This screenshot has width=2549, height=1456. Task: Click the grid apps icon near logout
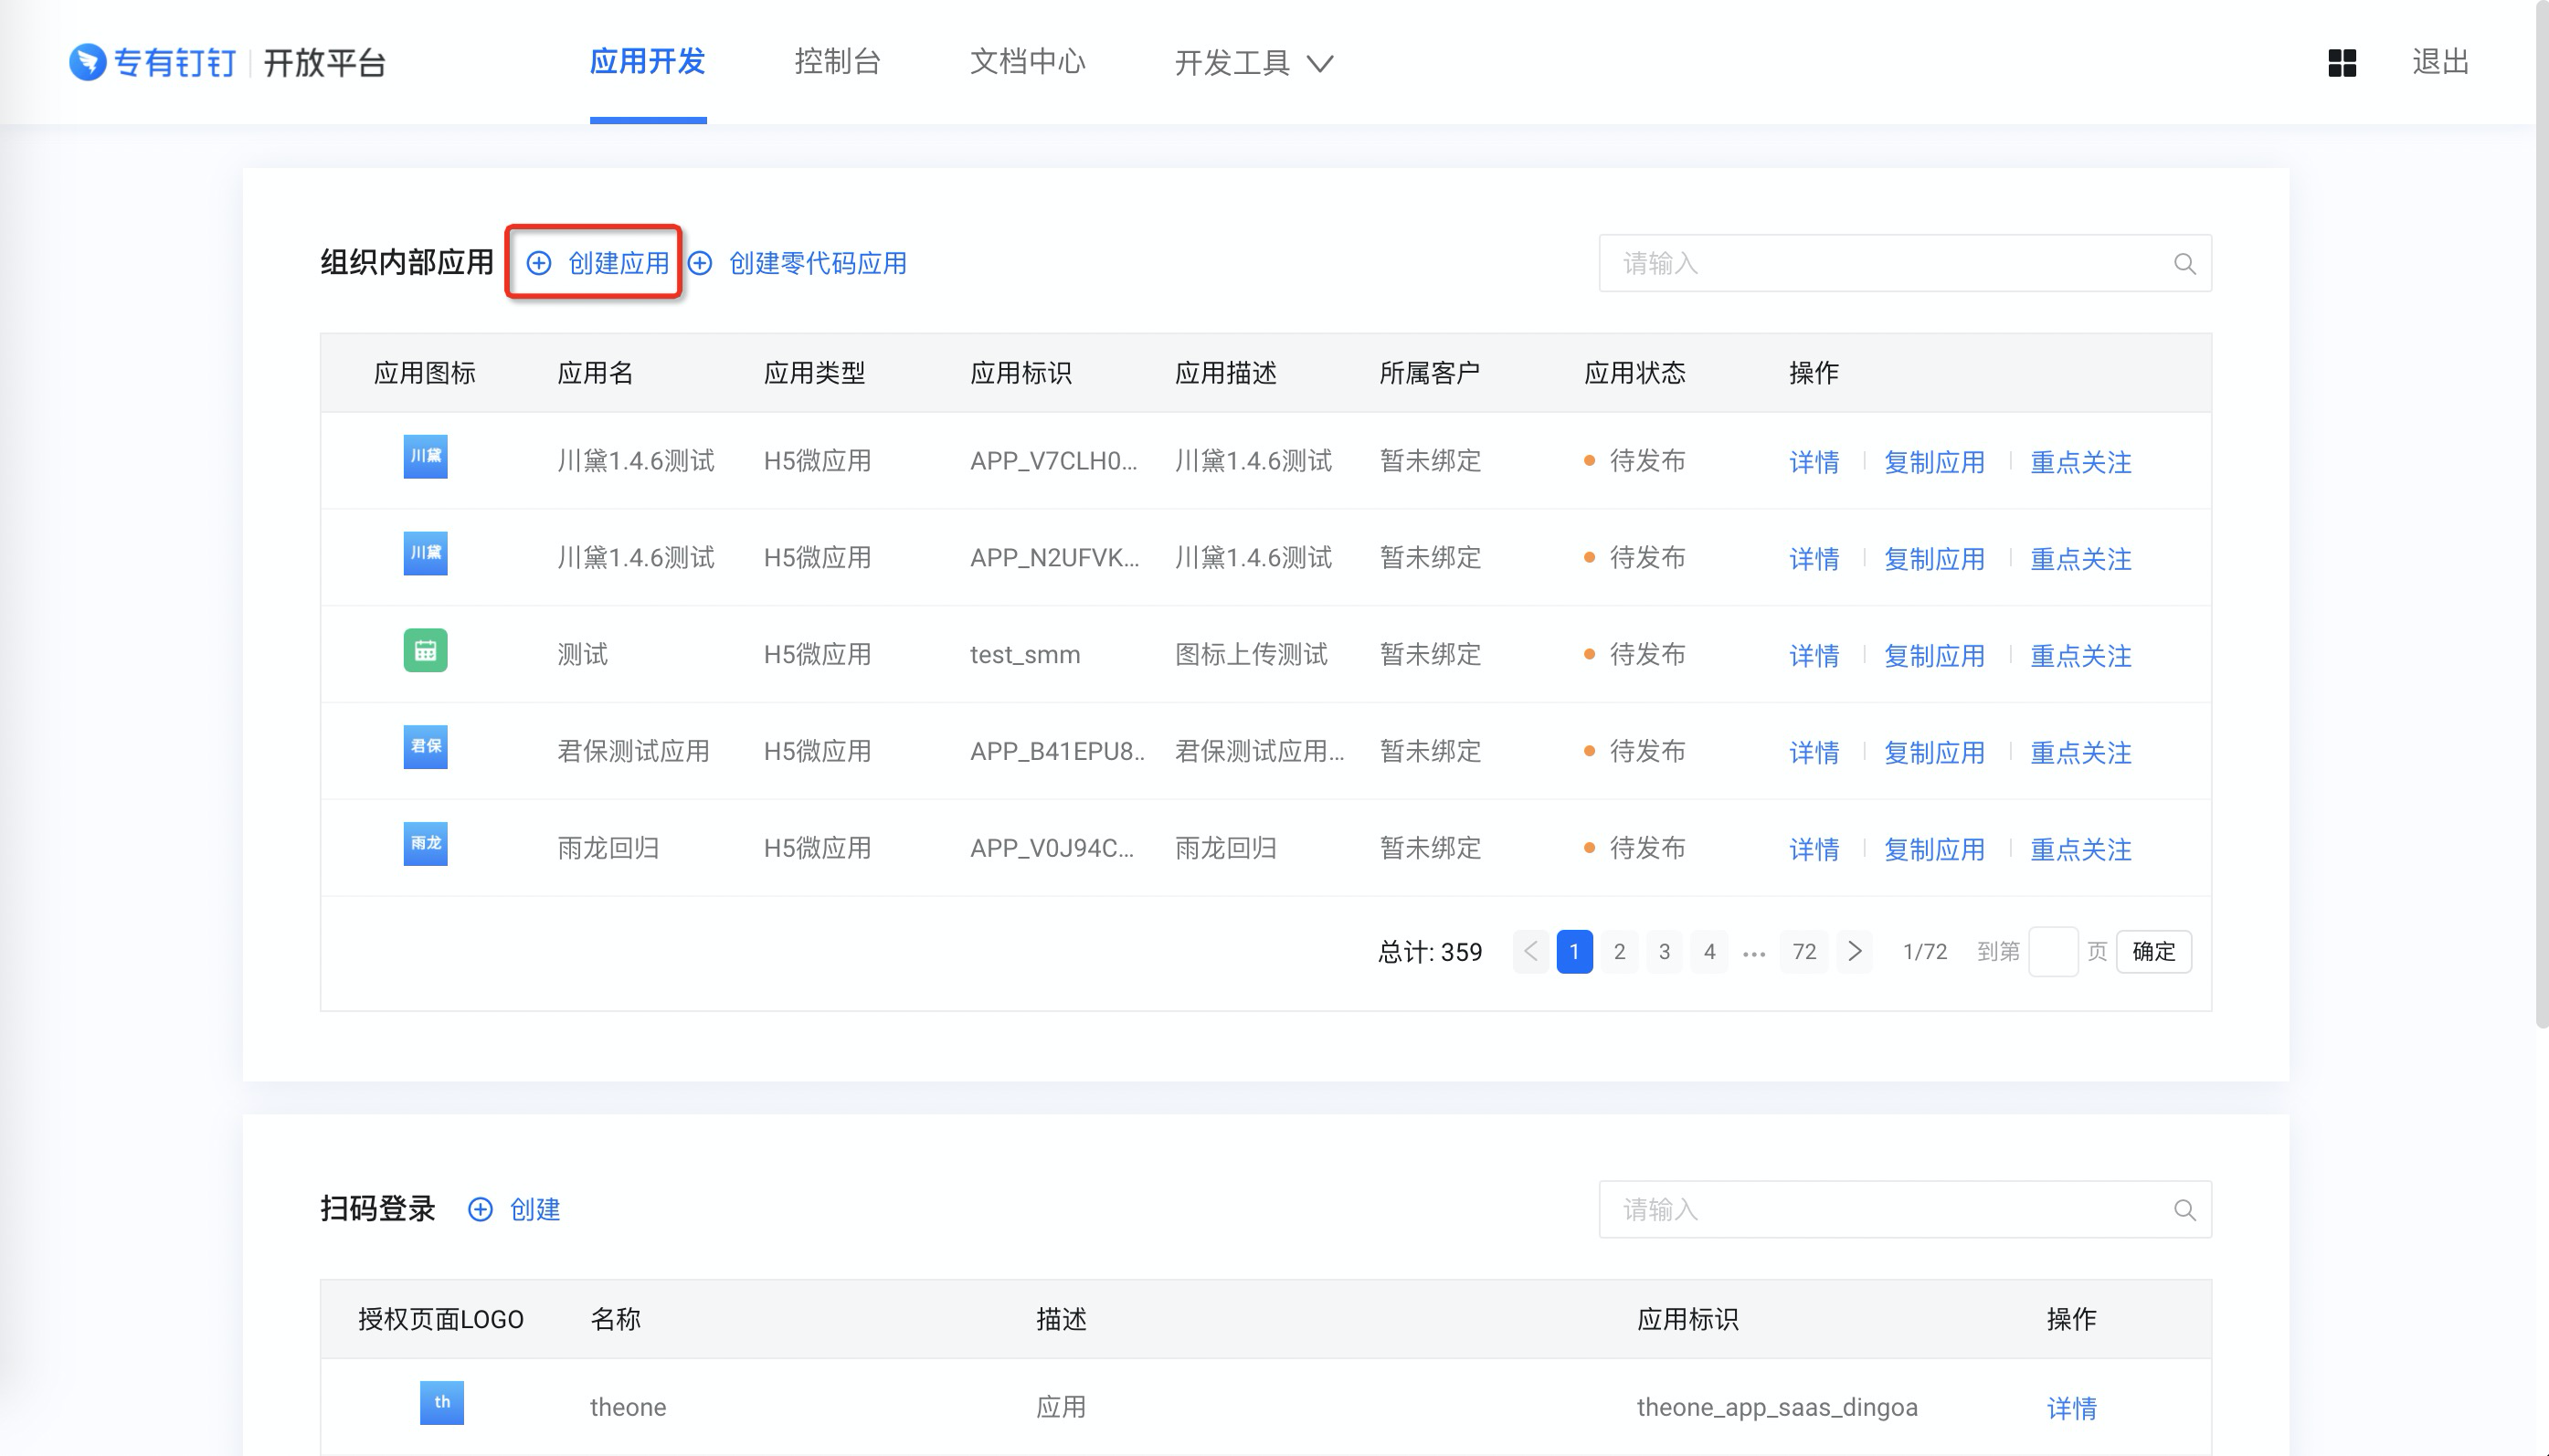[x=2341, y=63]
